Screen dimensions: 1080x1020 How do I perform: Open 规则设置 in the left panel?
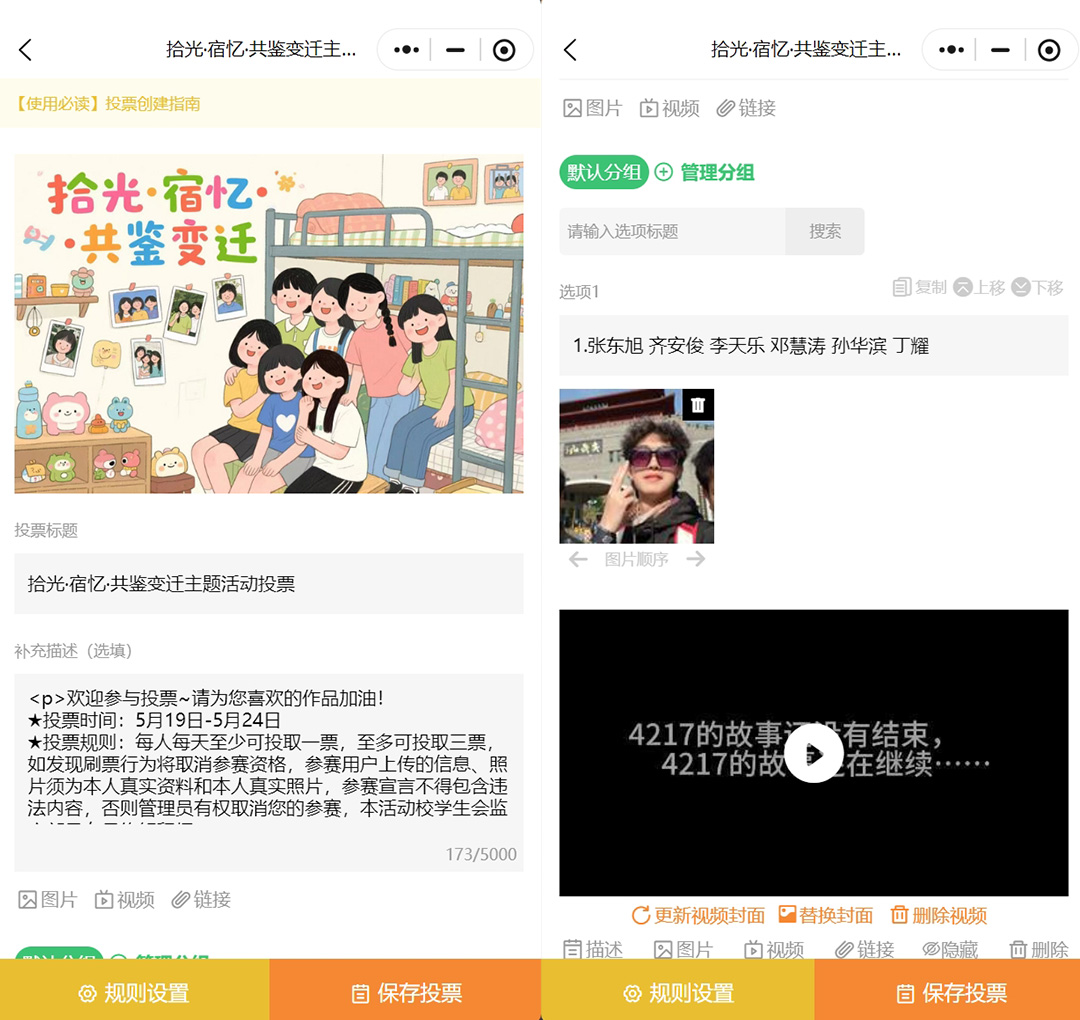tap(134, 993)
